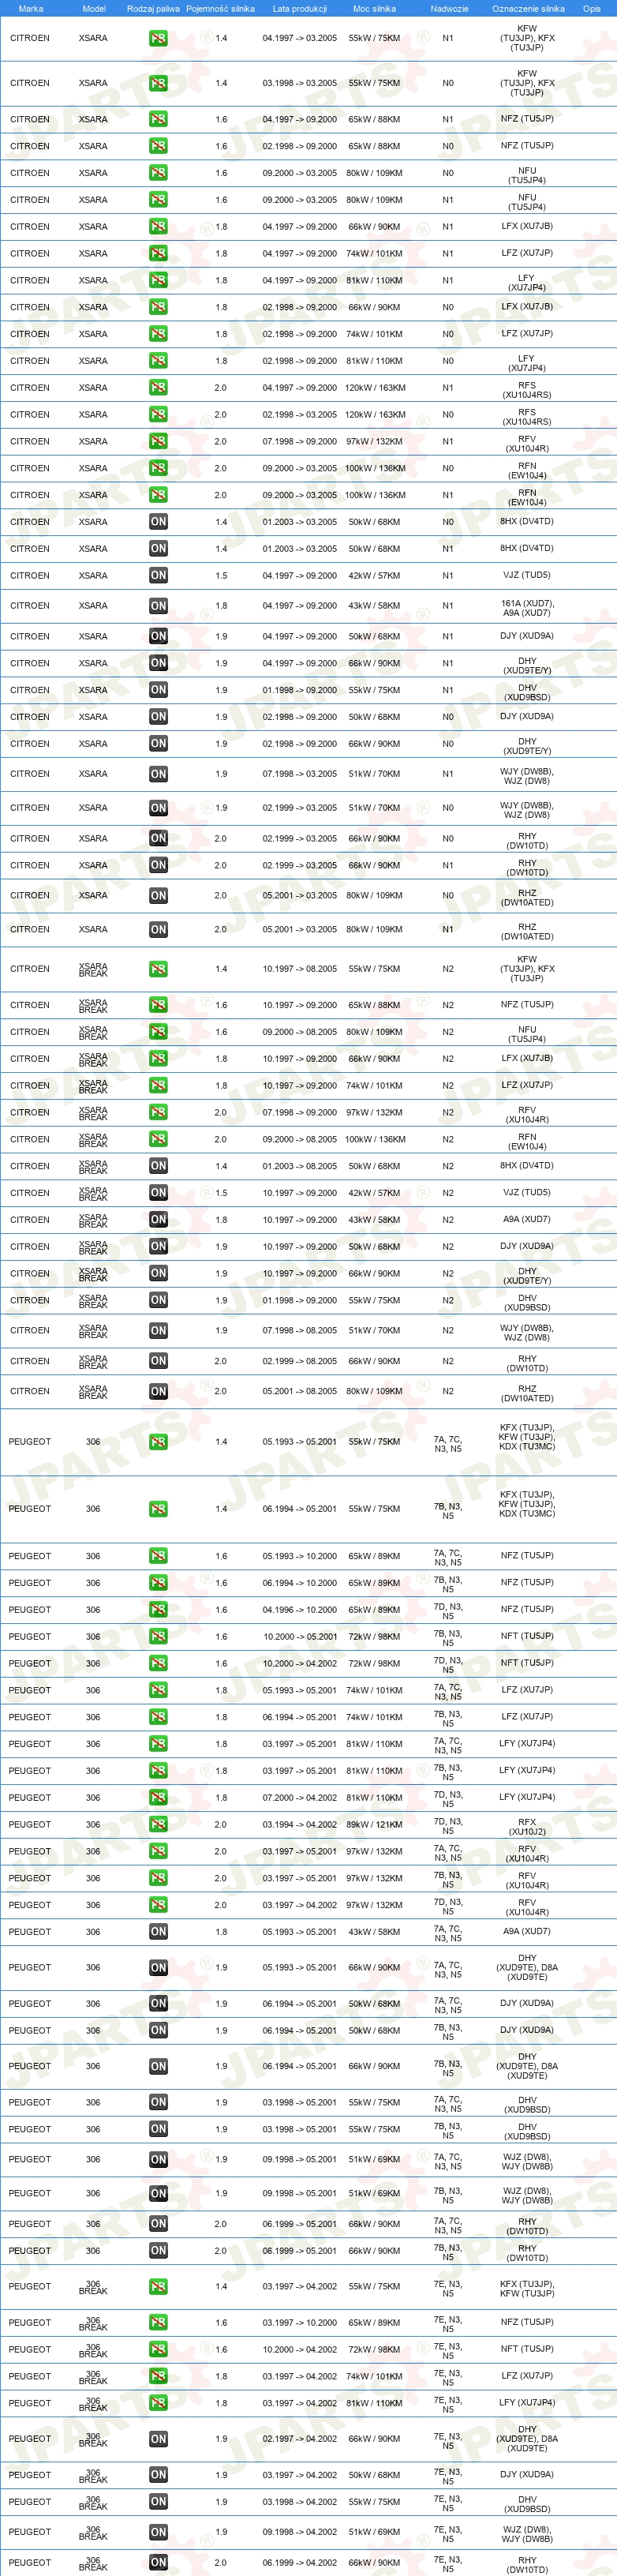The width and height of the screenshot is (617, 2576).
Task: Click the PB icon in Xsara Break NFZ (TU5JP) row
Action: (x=158, y=1005)
